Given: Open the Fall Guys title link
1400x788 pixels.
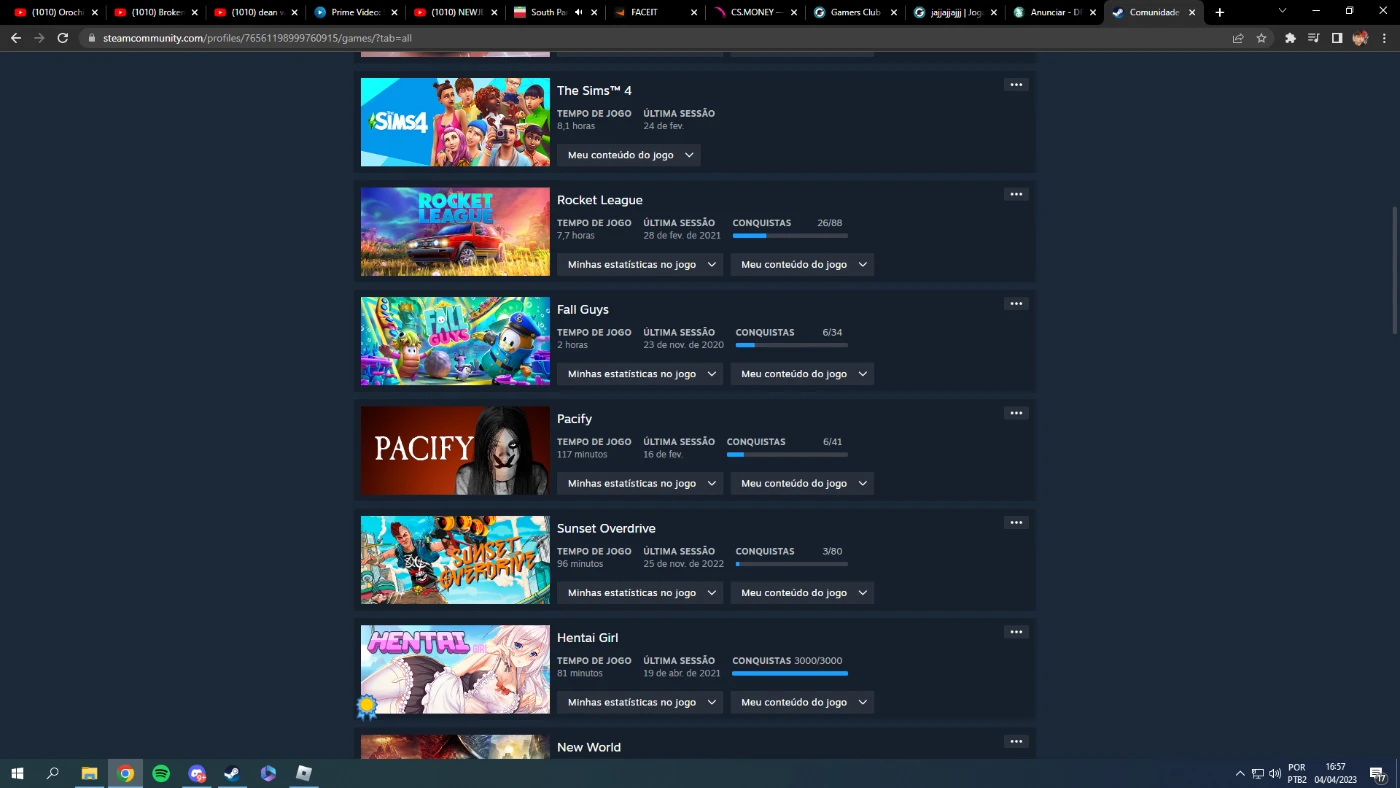Looking at the screenshot, I should [x=583, y=310].
